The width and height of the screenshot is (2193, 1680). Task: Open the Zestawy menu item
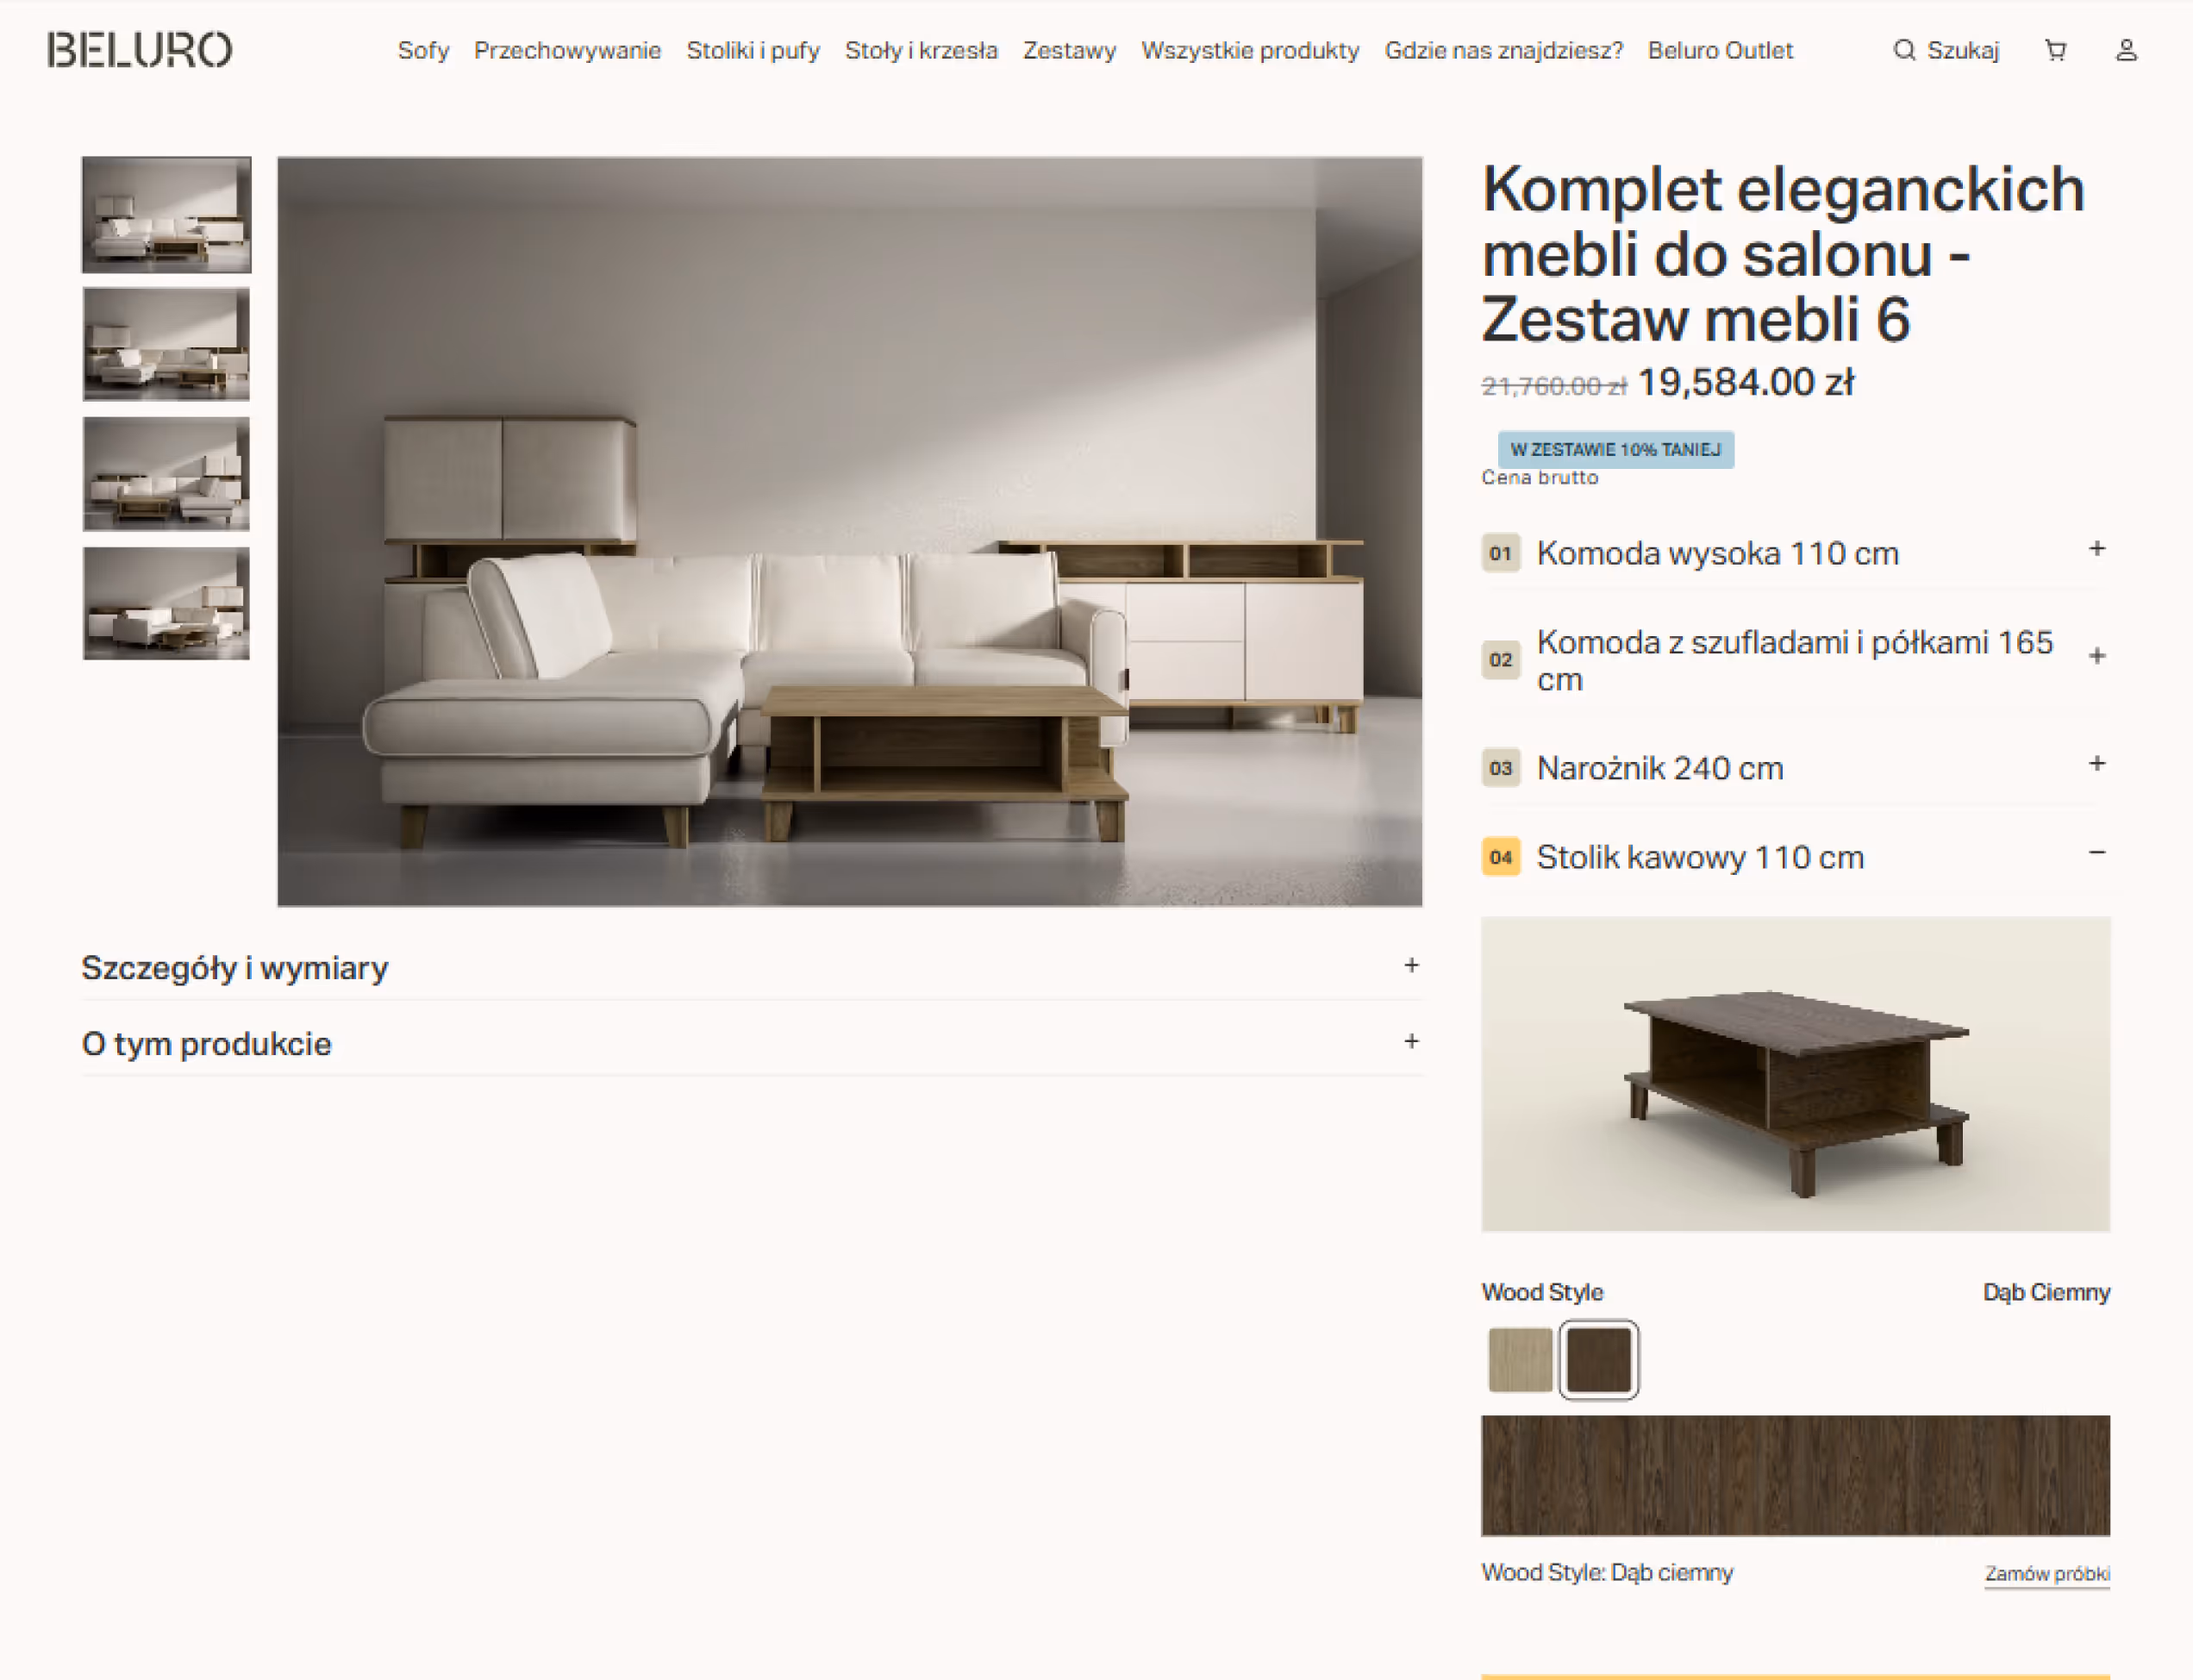[1069, 50]
